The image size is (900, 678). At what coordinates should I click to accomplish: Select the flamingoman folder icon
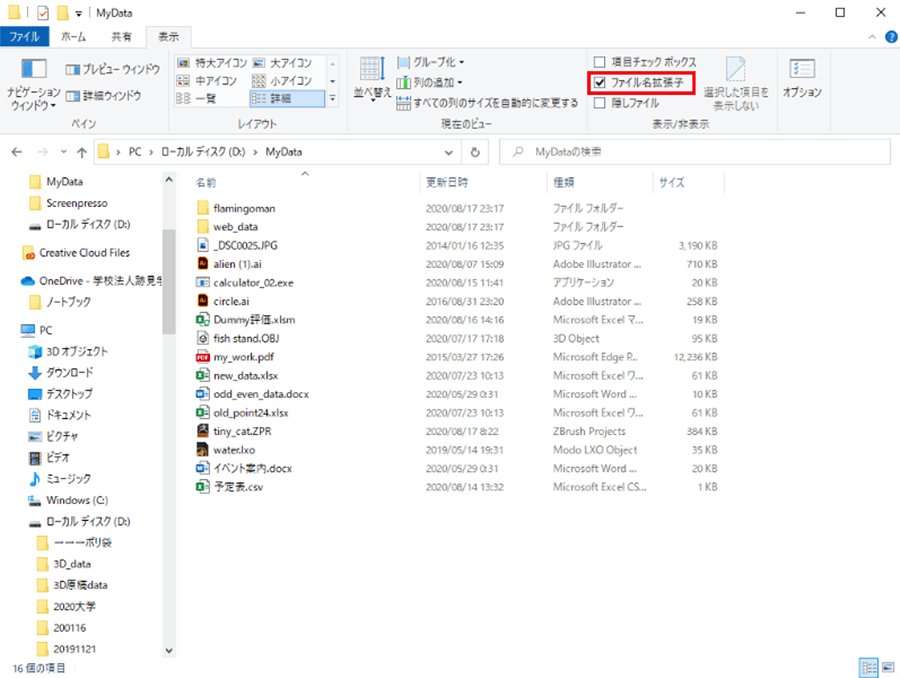pos(203,208)
